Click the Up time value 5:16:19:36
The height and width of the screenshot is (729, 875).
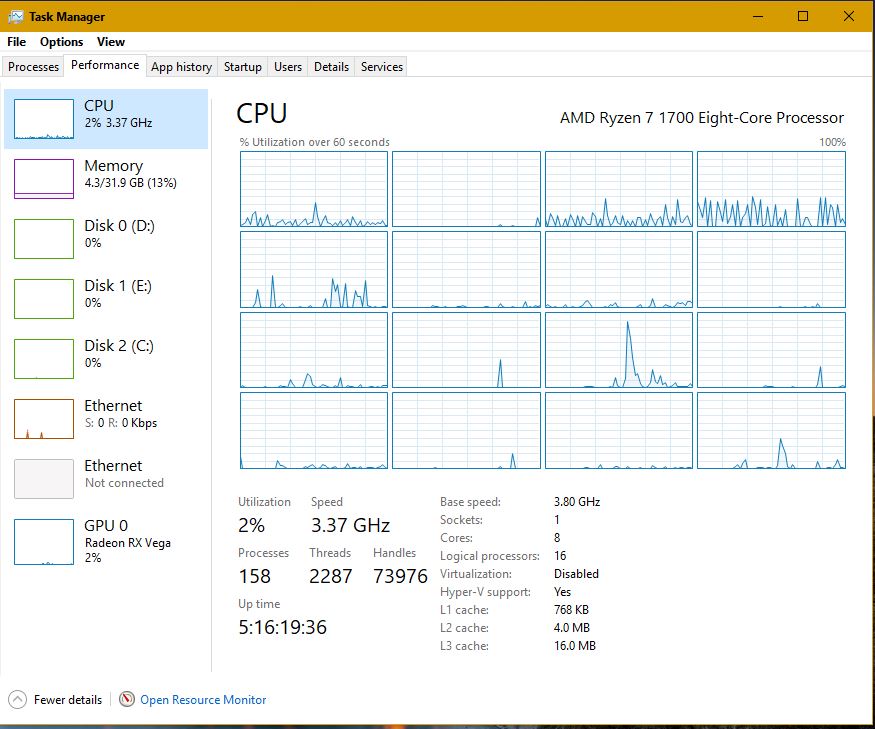click(282, 627)
